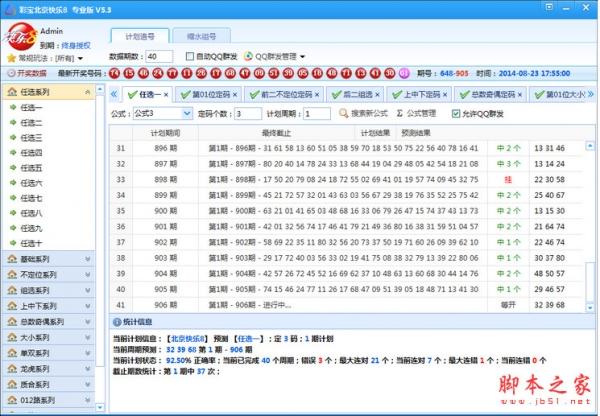Select 任选八 in the sidebar
Viewport: 600px width, 416px height.
pos(31,213)
